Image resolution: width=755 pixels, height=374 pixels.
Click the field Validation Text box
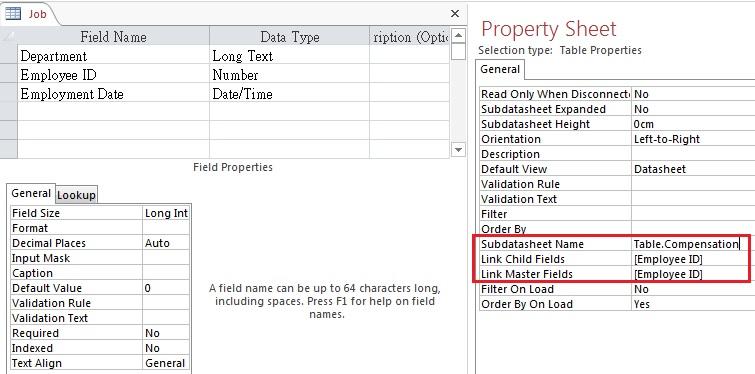(x=166, y=318)
